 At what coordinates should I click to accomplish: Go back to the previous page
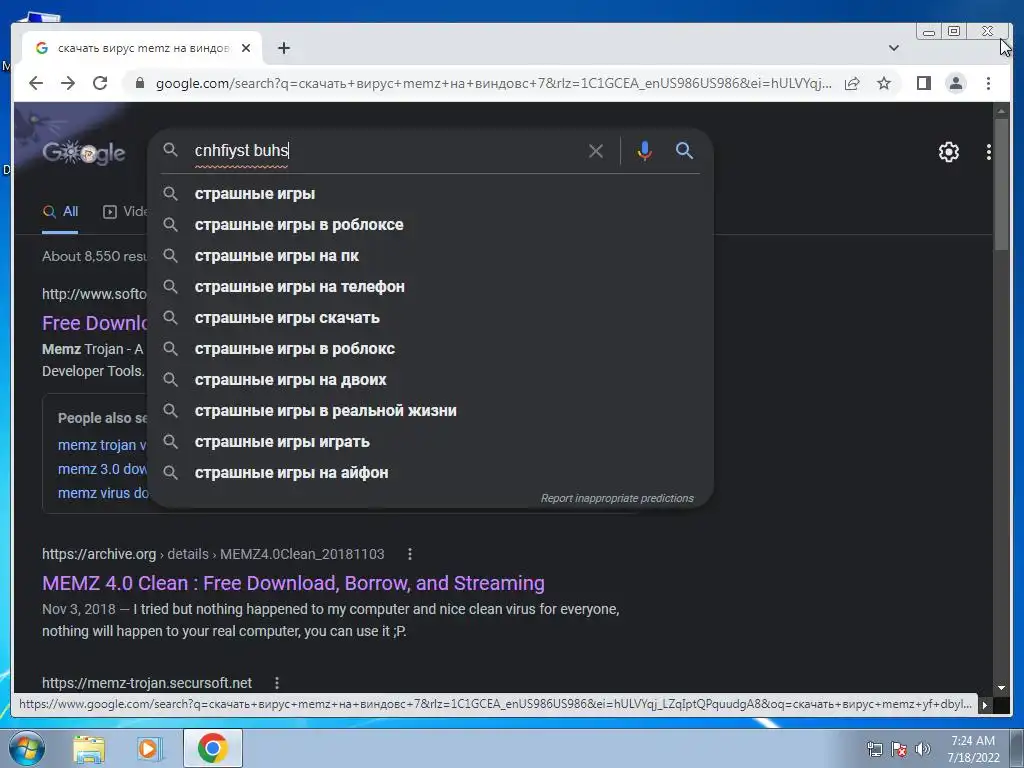pyautogui.click(x=36, y=83)
